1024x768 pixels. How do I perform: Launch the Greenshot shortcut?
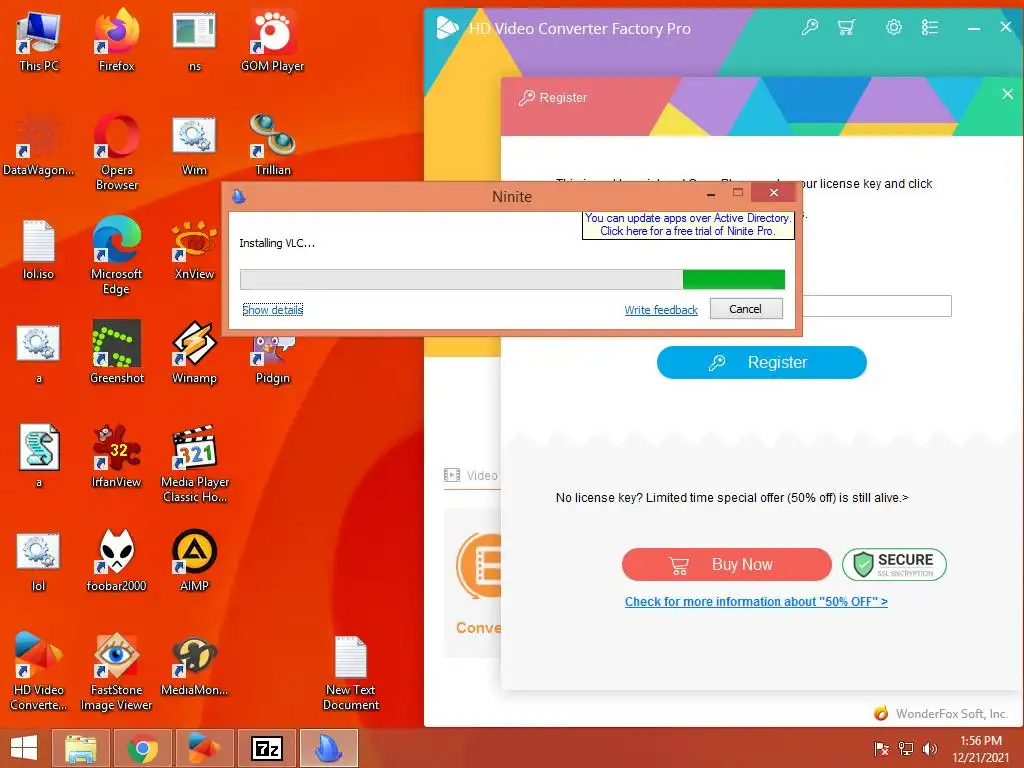116,353
